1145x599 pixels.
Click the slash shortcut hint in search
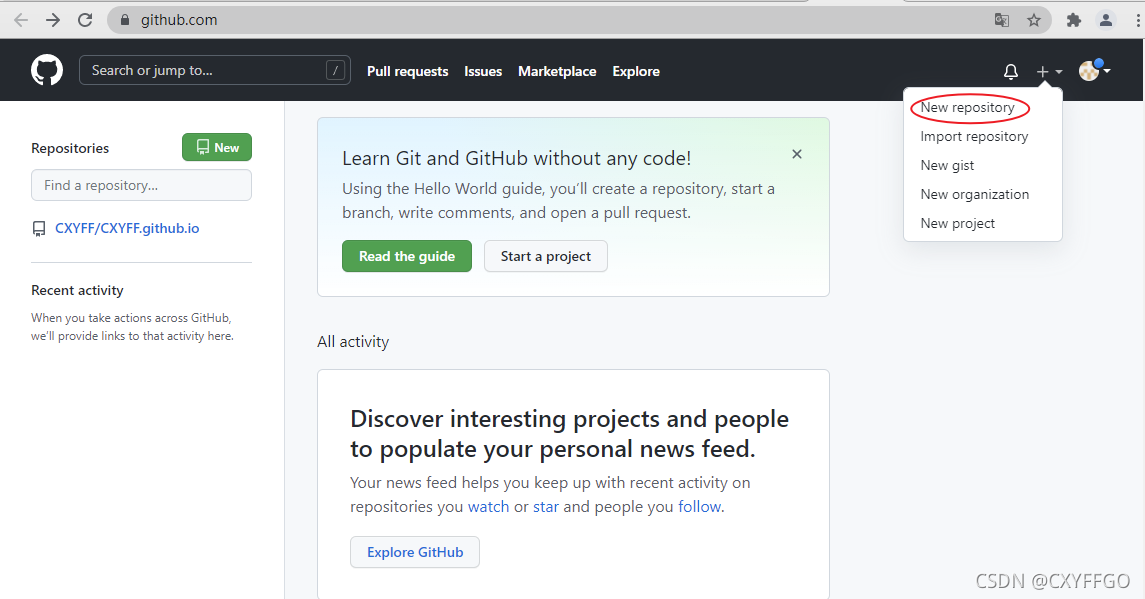click(335, 70)
